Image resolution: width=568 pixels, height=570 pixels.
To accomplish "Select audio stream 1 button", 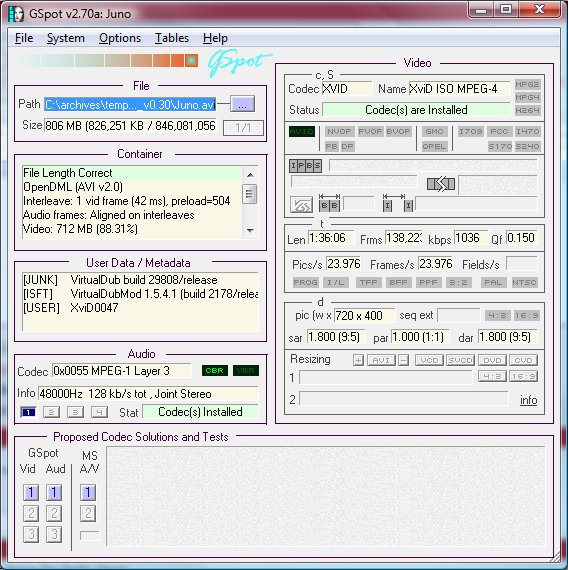I will (28, 412).
